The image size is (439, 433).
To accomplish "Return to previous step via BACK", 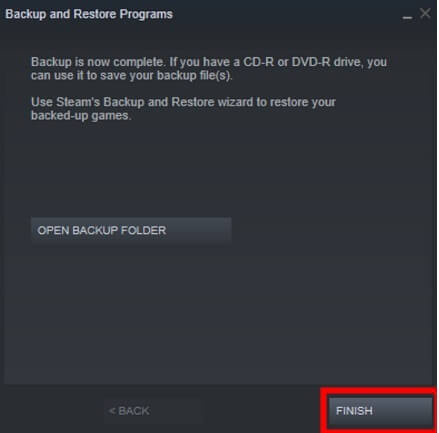I will [x=152, y=411].
